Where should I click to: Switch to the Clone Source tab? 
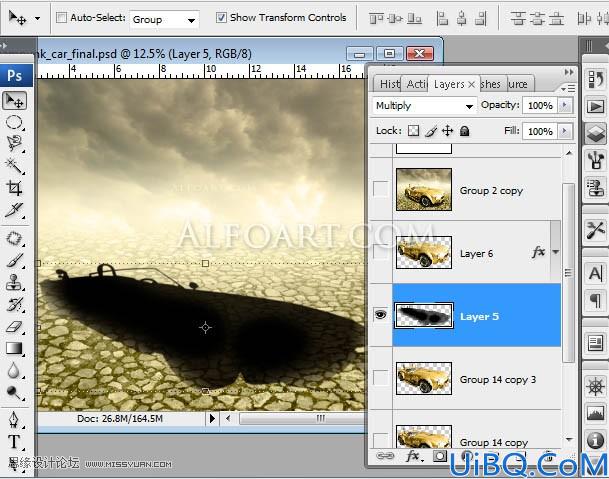[520, 84]
